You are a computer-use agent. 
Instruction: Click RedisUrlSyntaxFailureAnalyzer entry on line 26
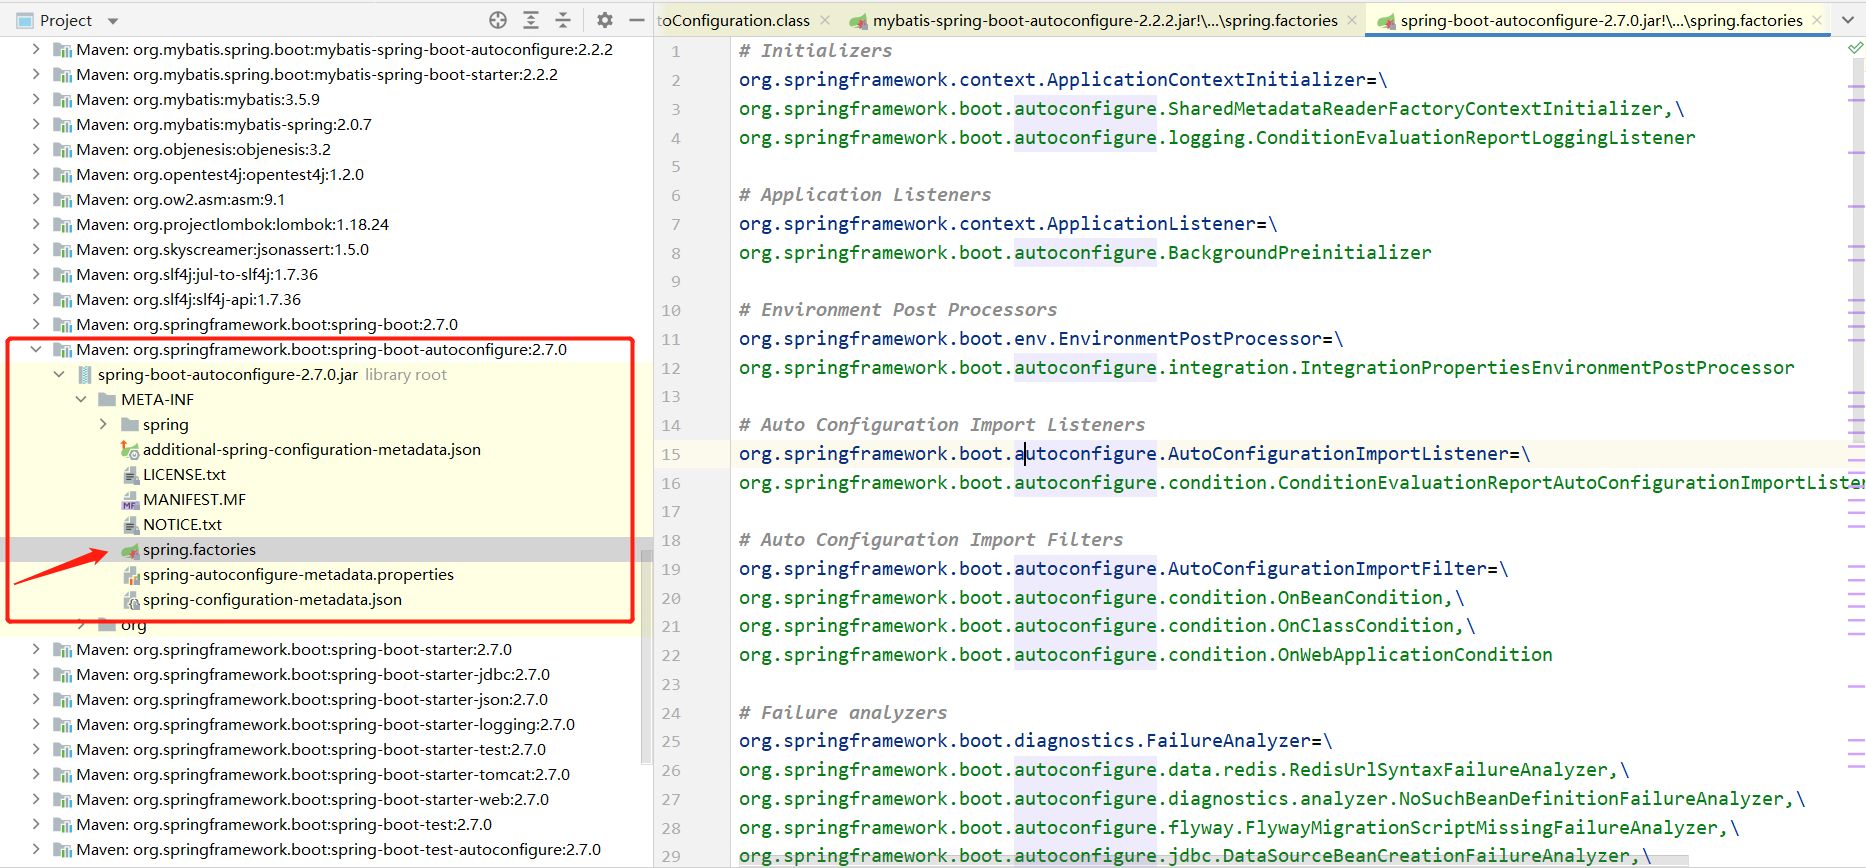point(1448,769)
